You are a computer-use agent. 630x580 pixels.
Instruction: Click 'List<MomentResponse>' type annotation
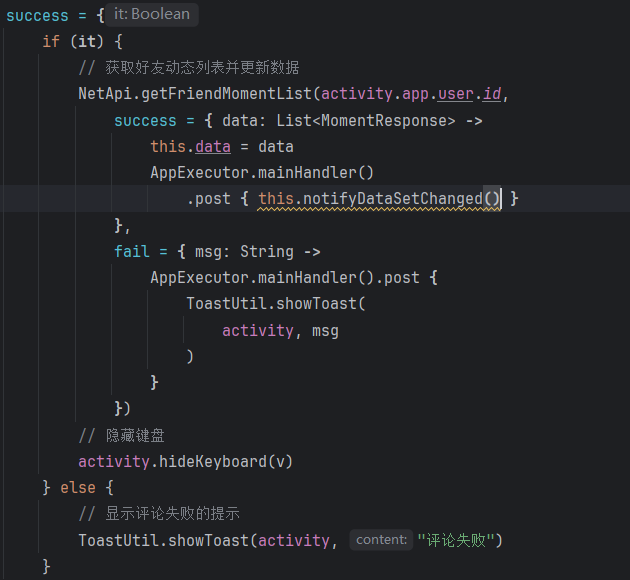[x=366, y=120]
